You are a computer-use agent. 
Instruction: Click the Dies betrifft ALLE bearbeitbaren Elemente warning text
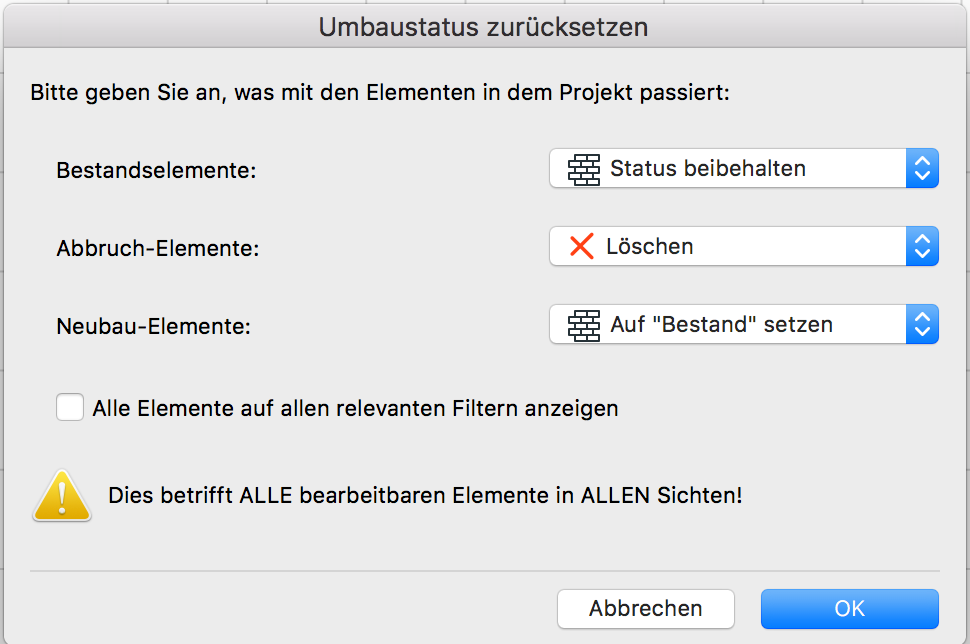coord(425,495)
